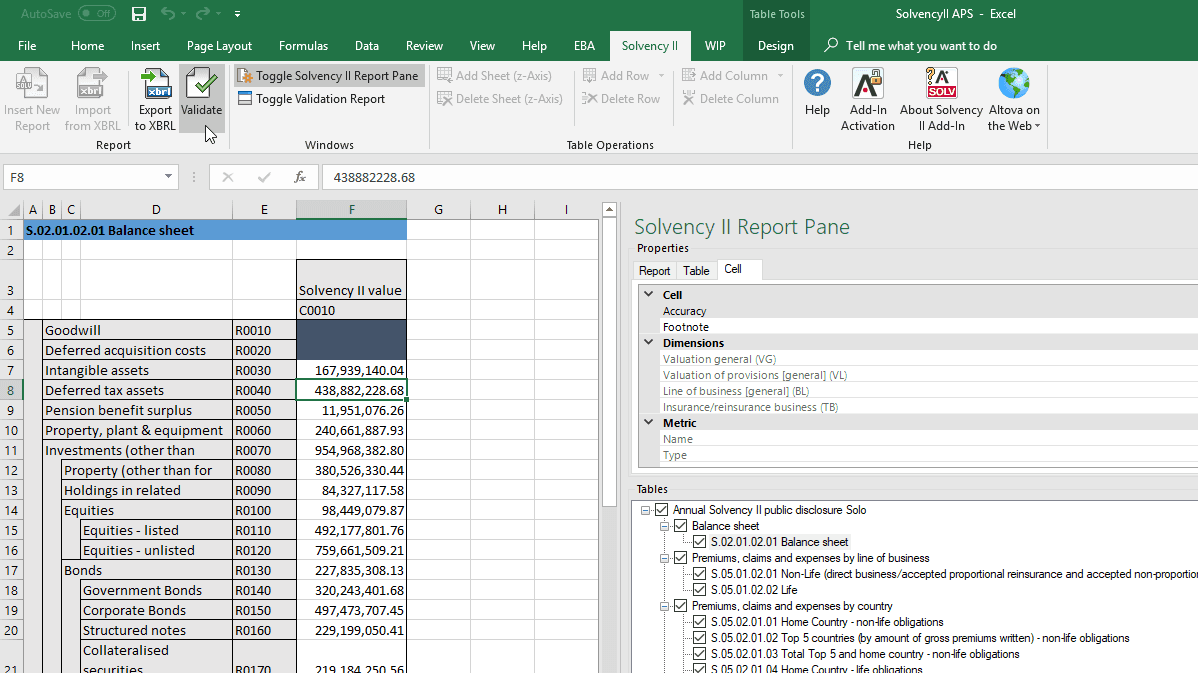Open the File tab
The height and width of the screenshot is (673, 1198).
pyautogui.click(x=28, y=46)
